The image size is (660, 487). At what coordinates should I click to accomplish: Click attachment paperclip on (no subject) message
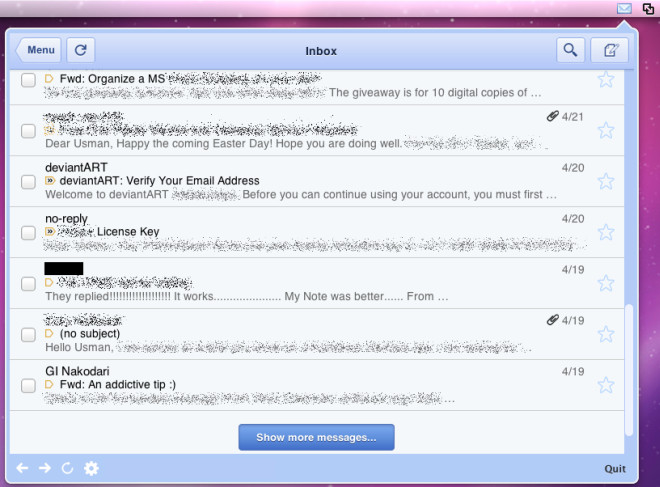tap(552, 320)
